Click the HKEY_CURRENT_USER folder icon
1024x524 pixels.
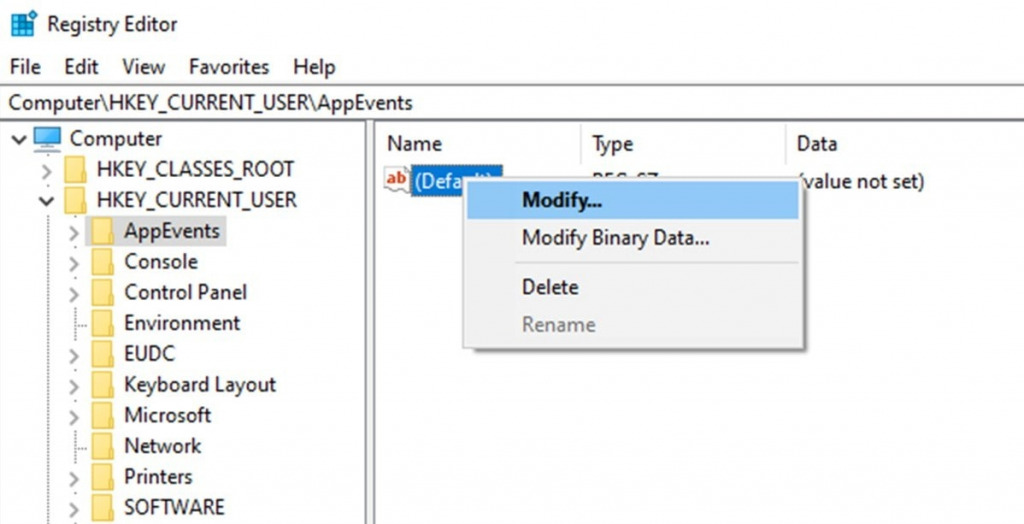point(75,200)
